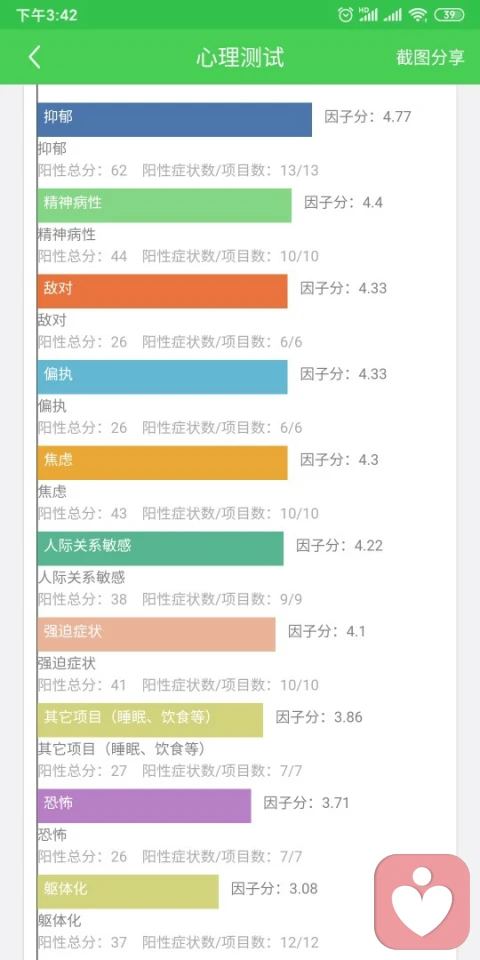480x960 pixels.
Task: Tap the Wi-Fi status icon
Action: point(418,15)
